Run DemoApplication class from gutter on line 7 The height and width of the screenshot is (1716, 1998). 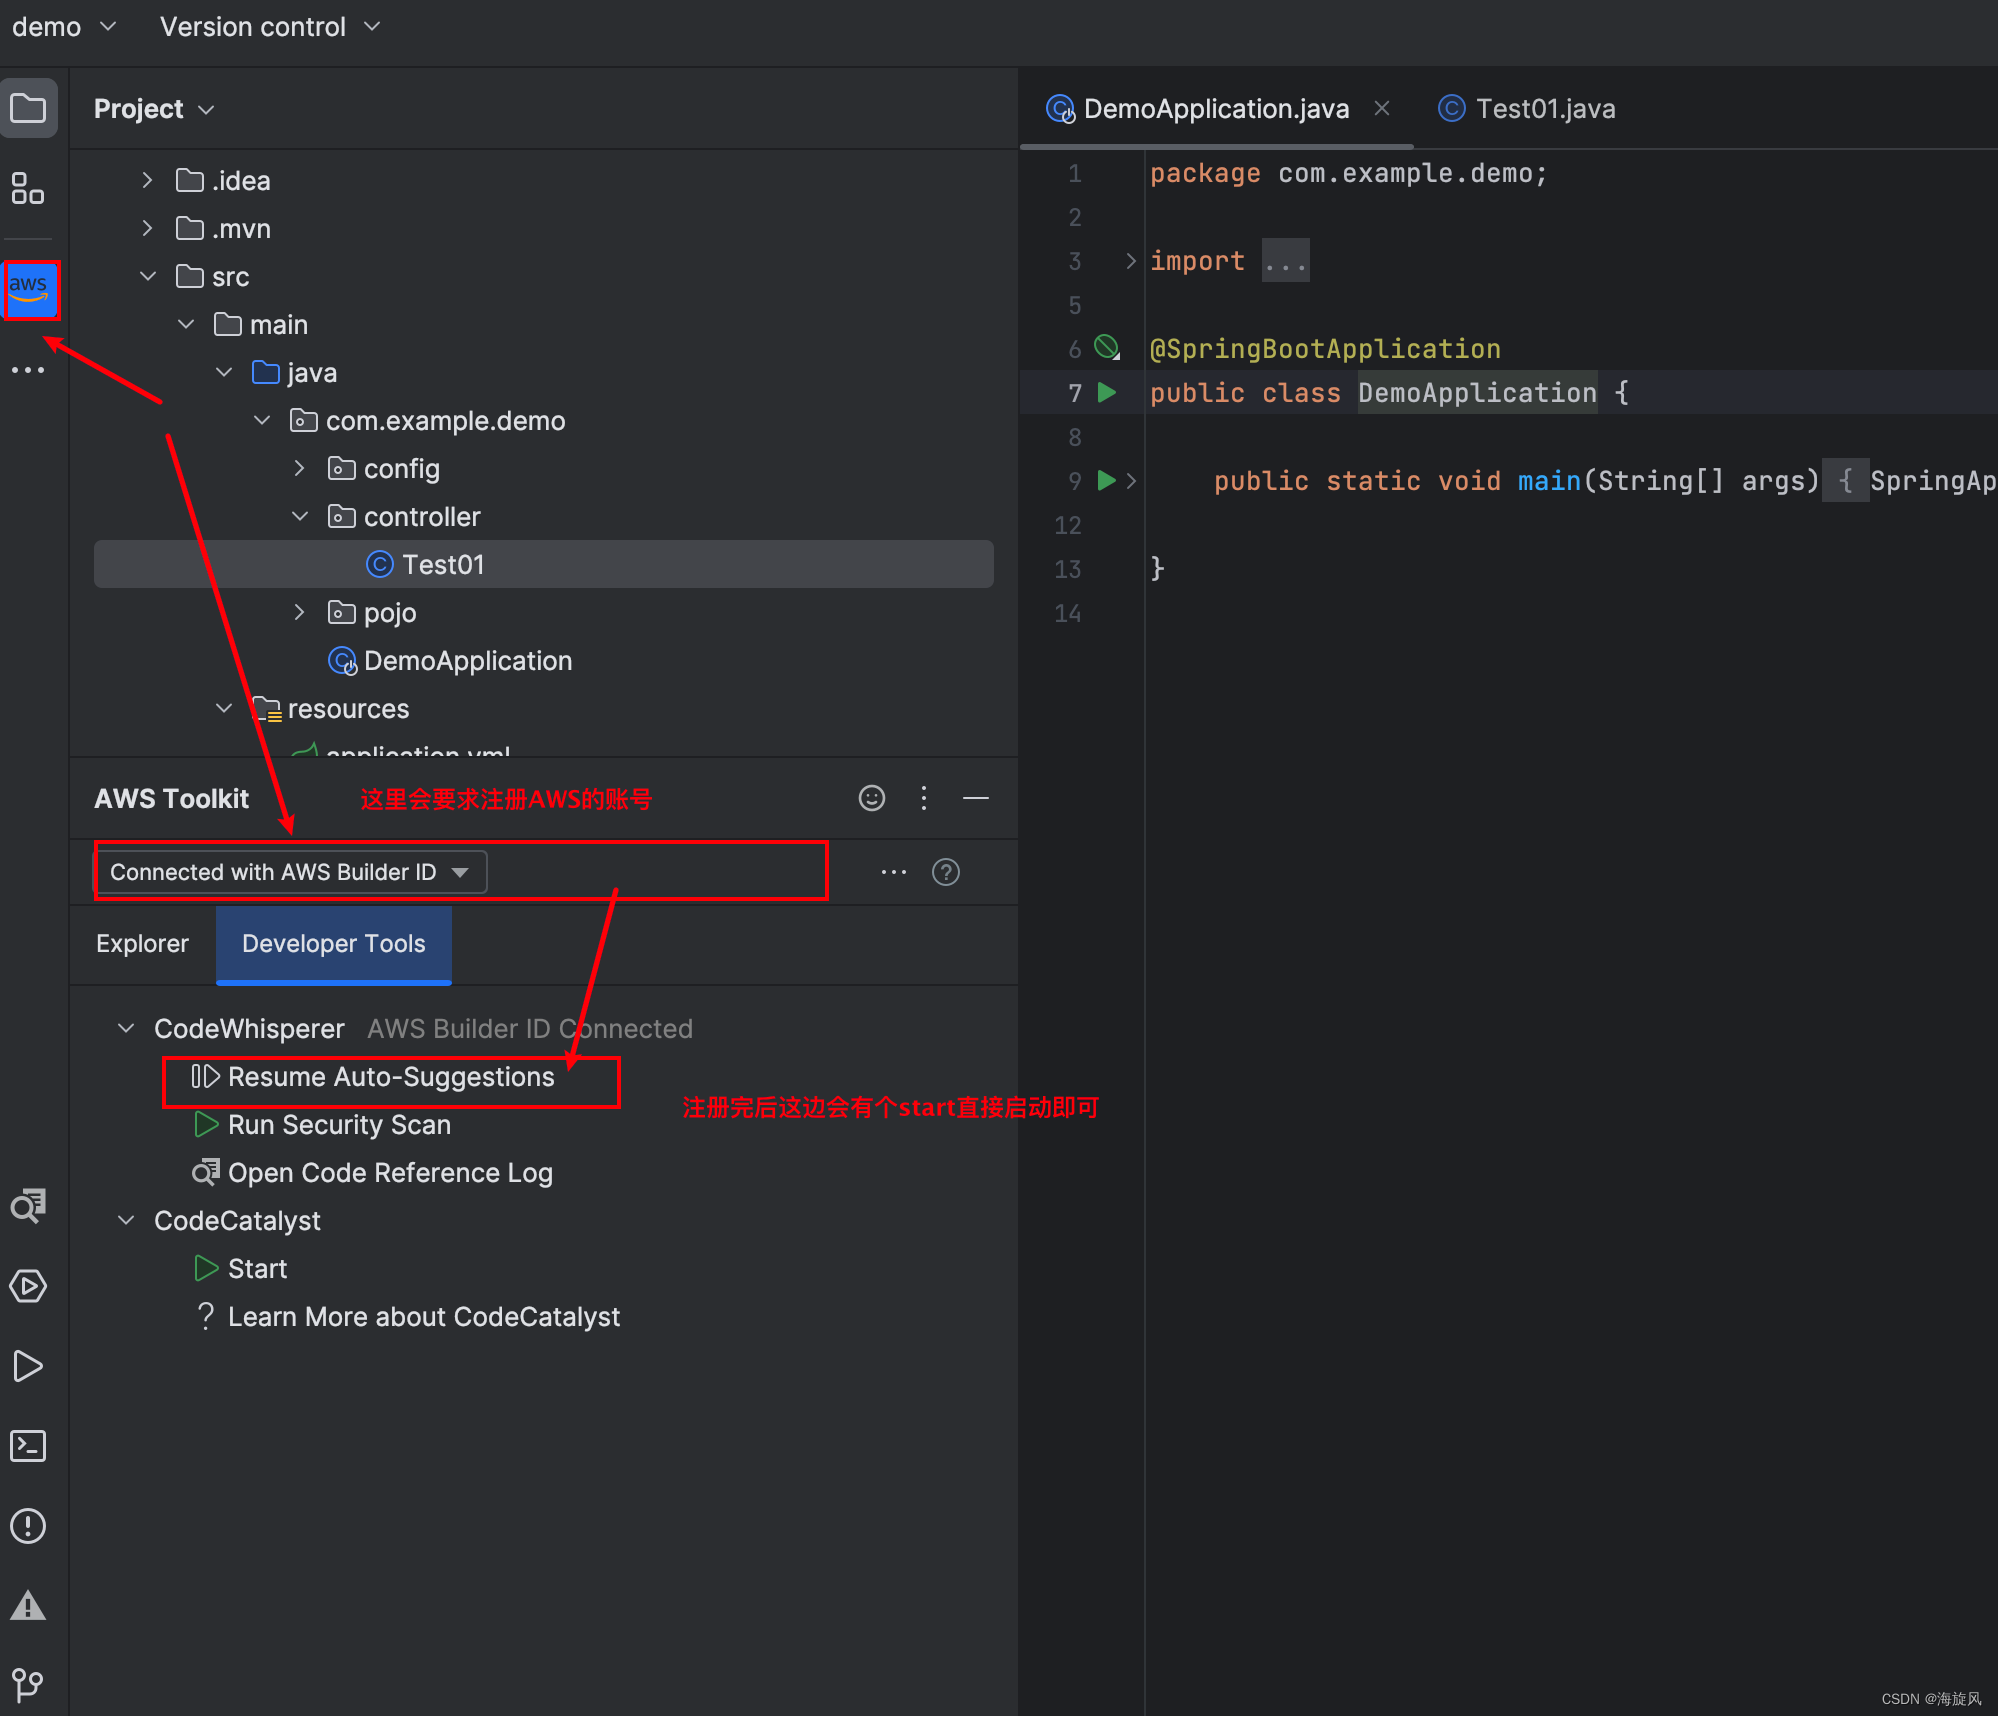tap(1107, 392)
